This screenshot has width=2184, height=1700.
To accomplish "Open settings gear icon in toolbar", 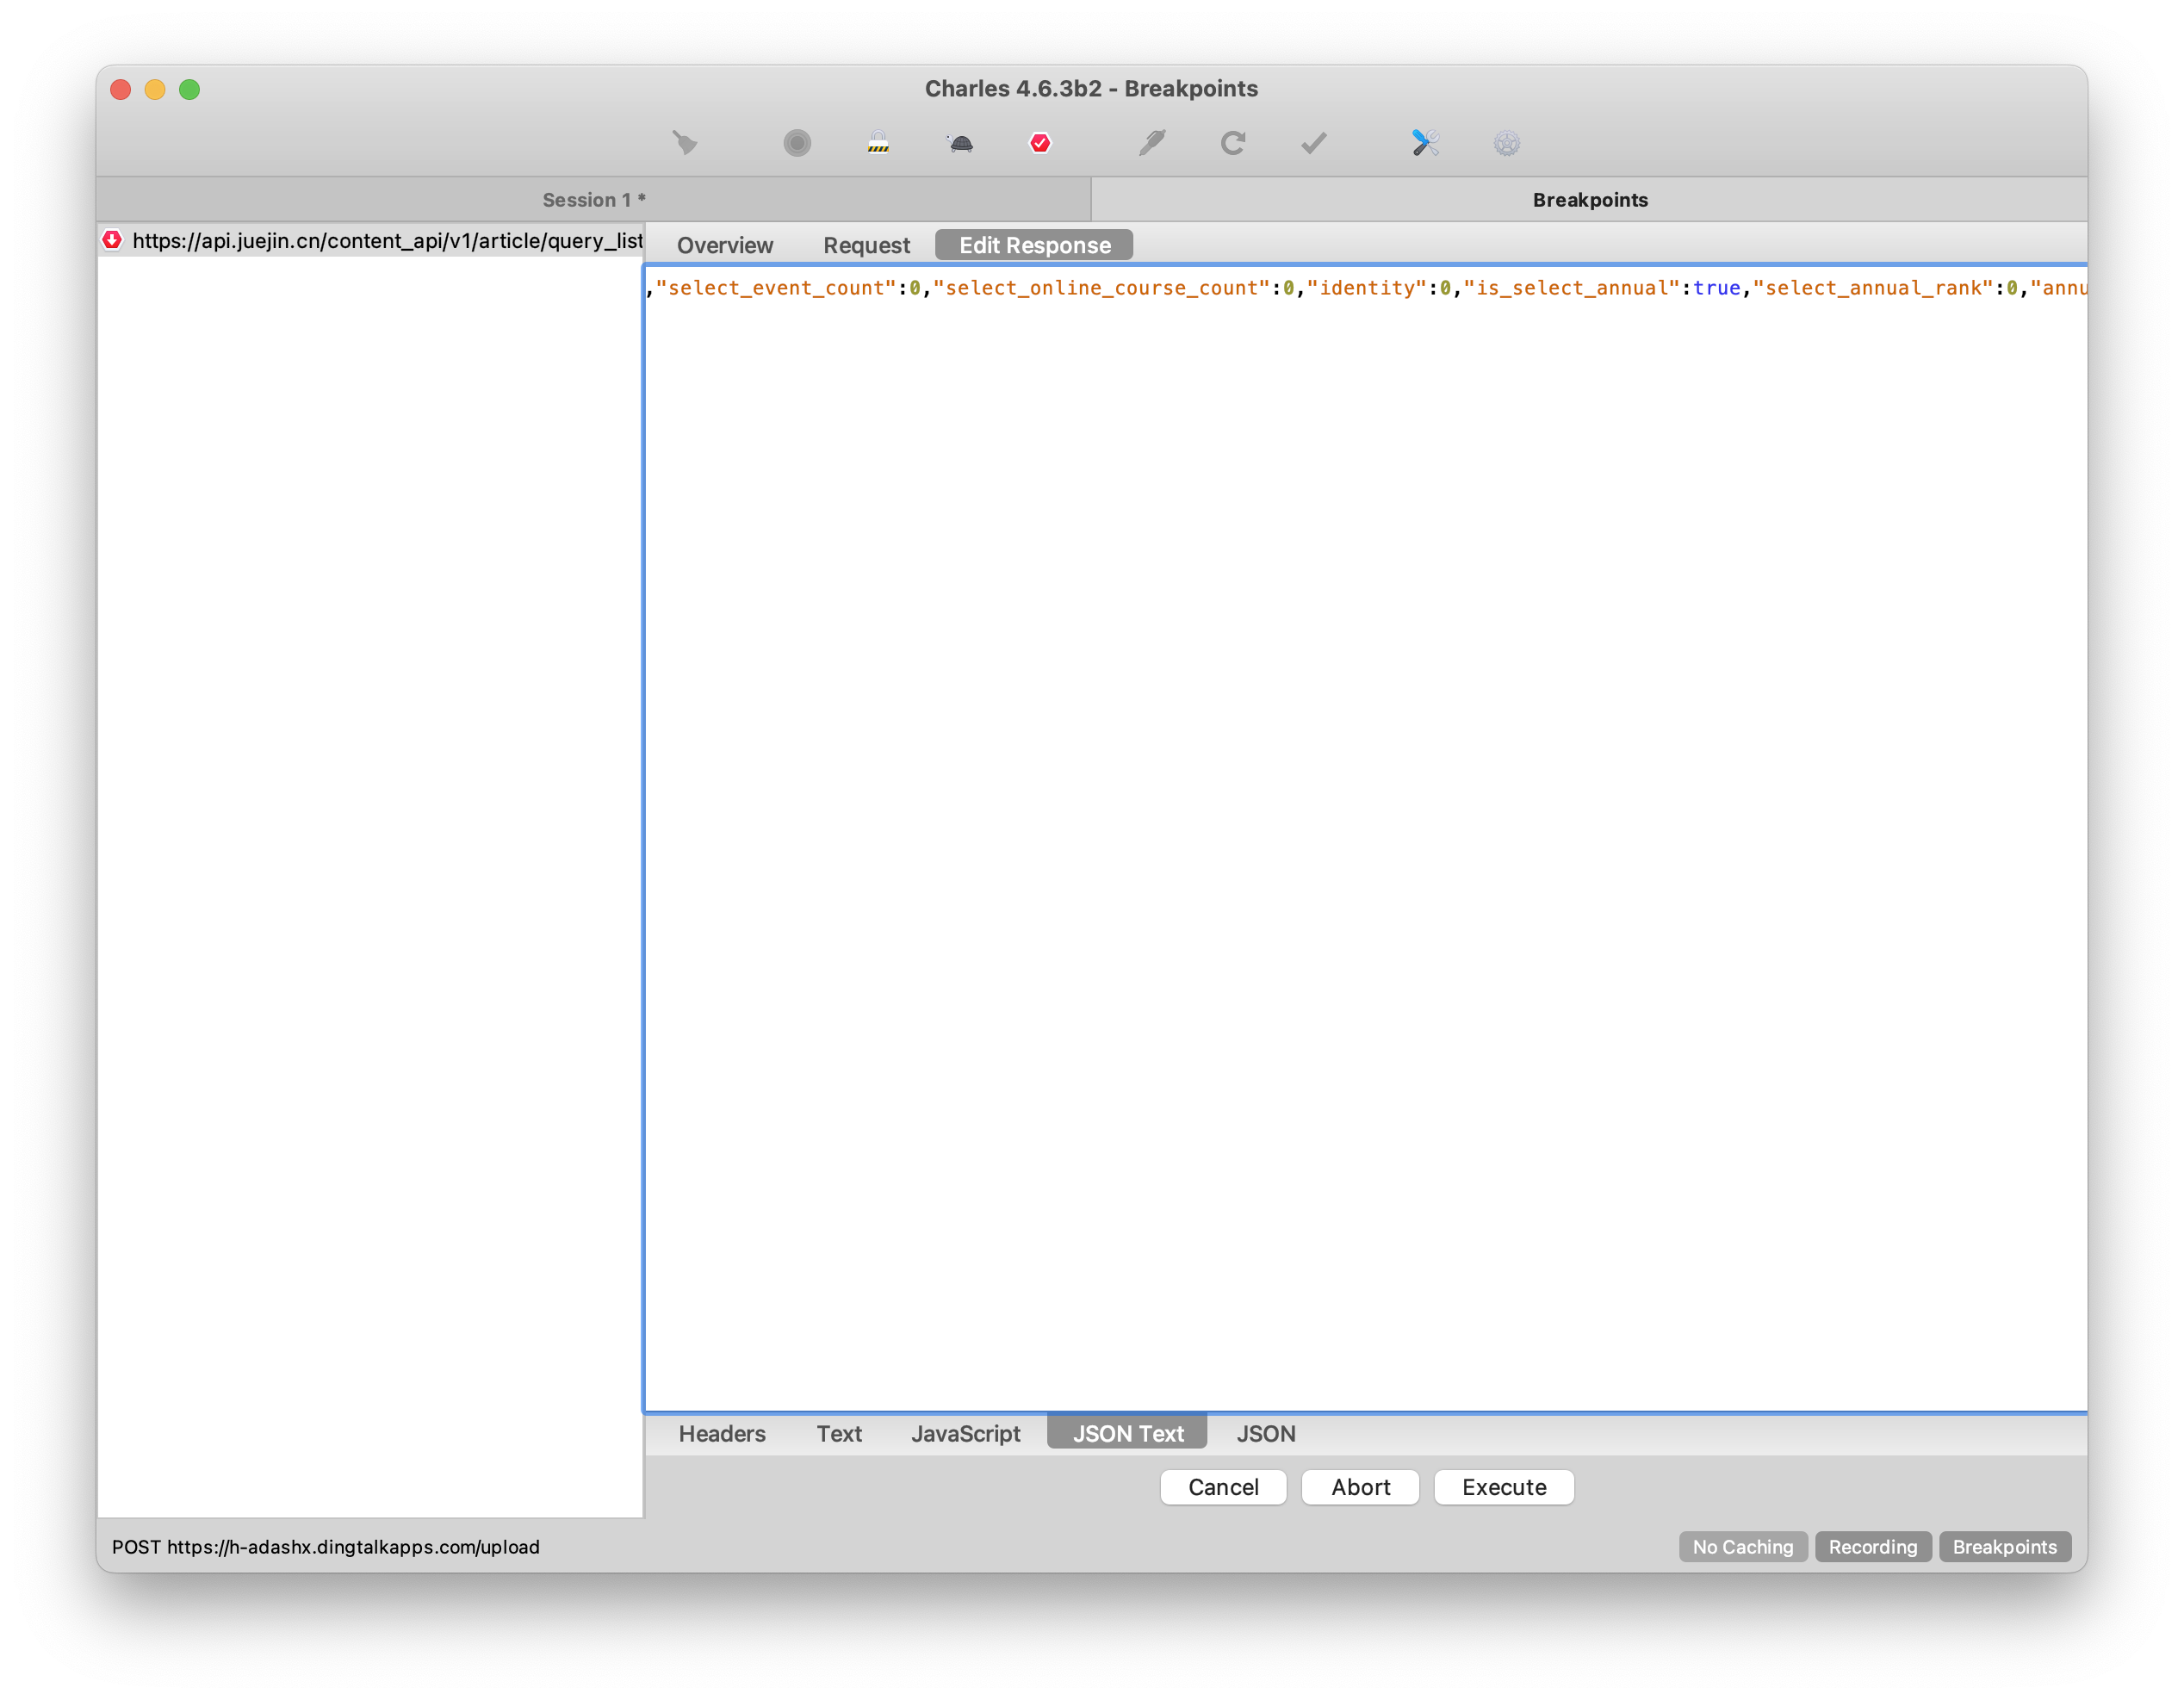I will coord(1507,143).
